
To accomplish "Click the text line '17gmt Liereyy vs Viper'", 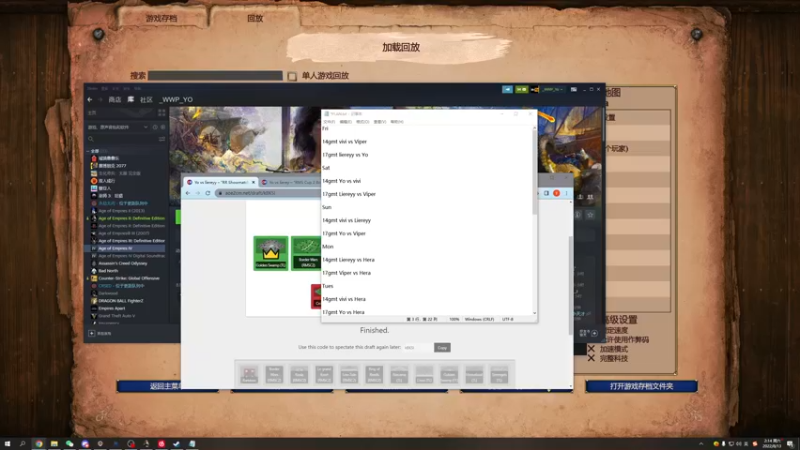I will click(x=349, y=194).
